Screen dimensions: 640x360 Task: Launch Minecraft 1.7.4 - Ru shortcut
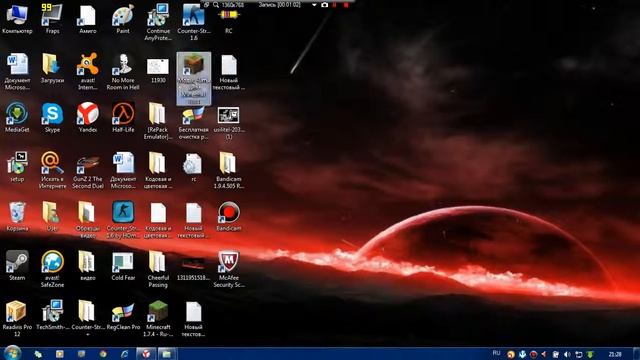[158, 318]
